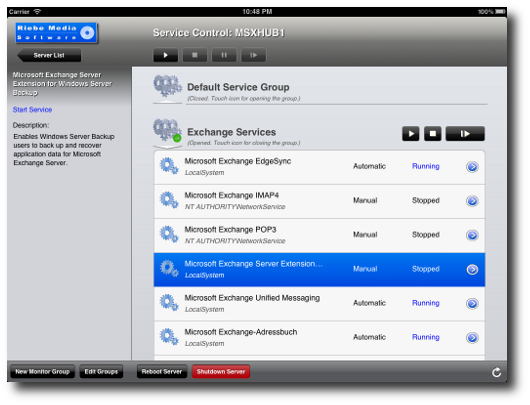This screenshot has width=530, height=405.
Task: Click Automatic startup type of Exchange-Adressbuch
Action: (369, 337)
